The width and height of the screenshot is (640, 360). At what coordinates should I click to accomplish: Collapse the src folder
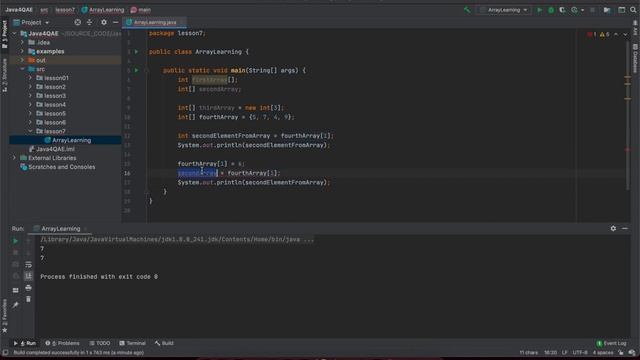click(22, 69)
